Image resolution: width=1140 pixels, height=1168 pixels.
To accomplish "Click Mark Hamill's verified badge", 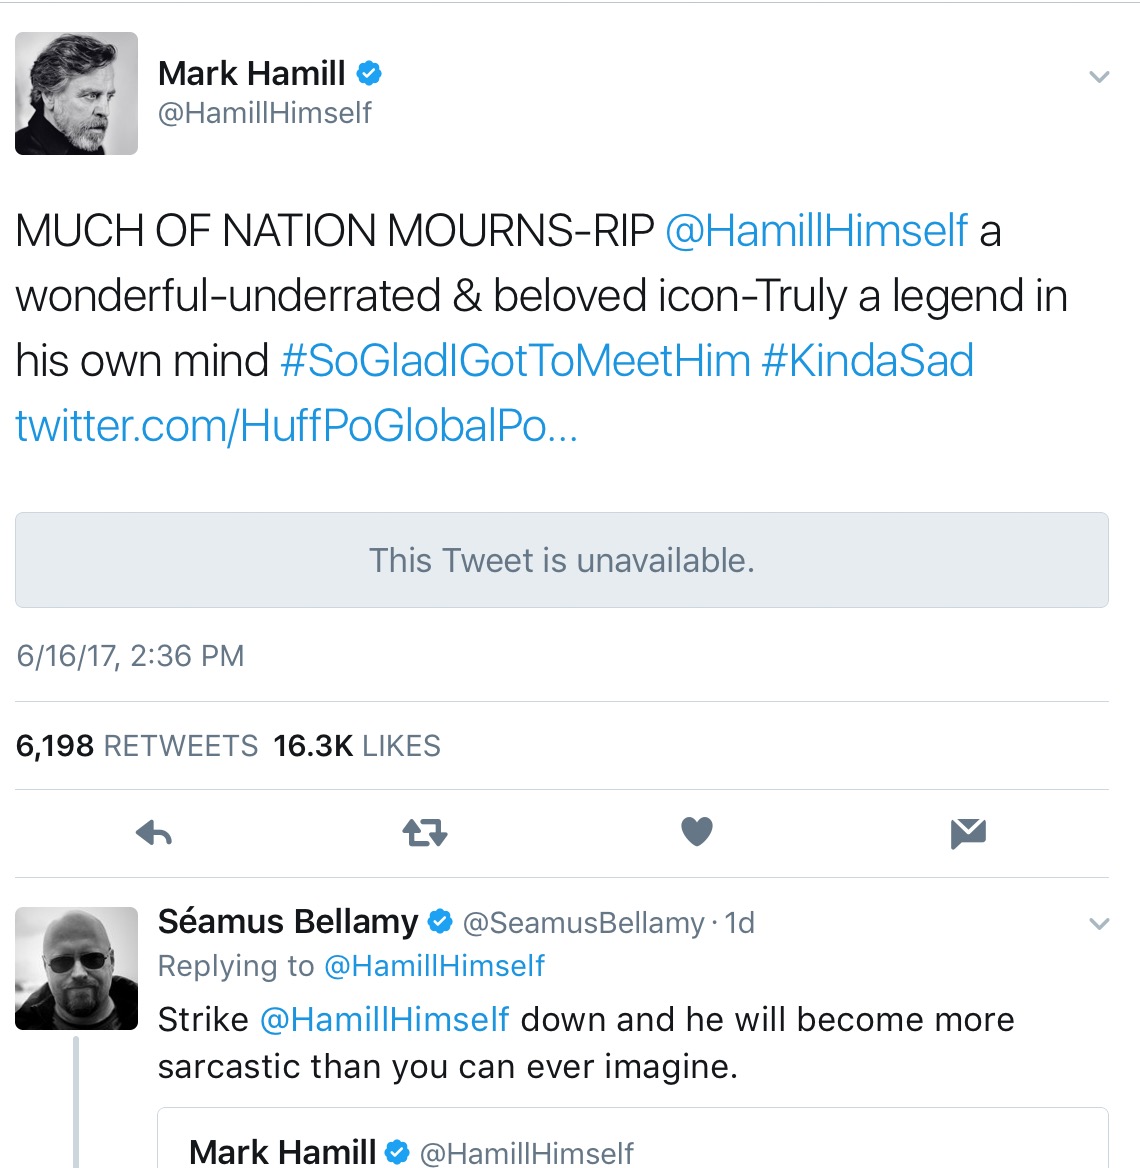I will tap(371, 72).
